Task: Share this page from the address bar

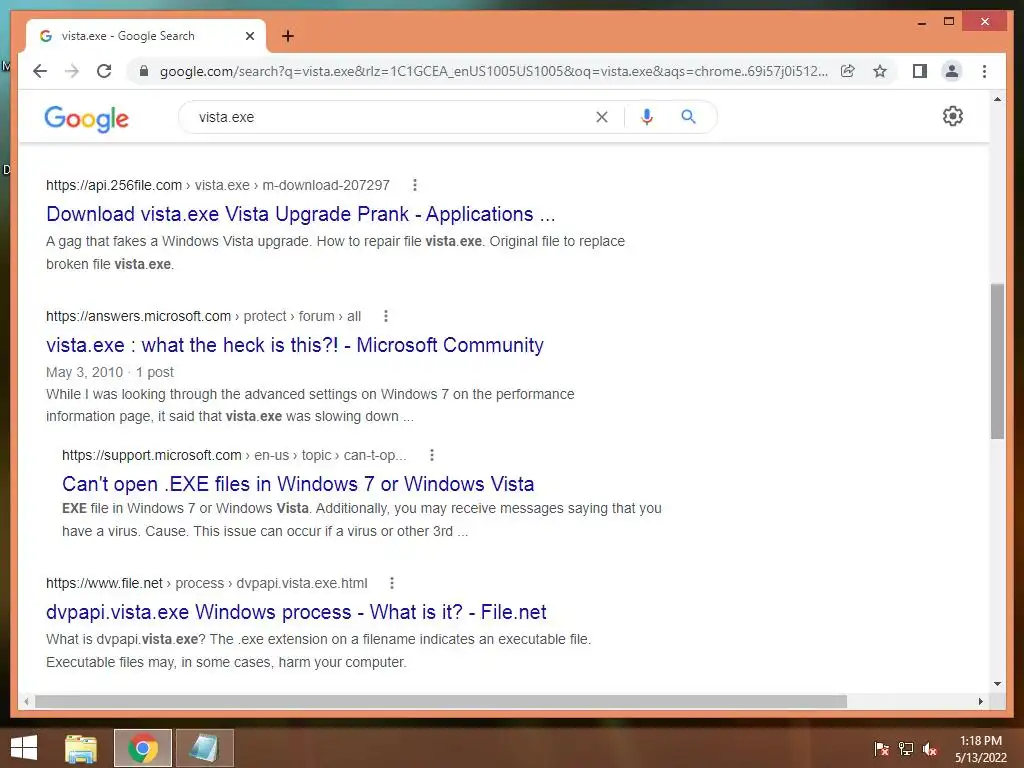Action: pos(848,71)
